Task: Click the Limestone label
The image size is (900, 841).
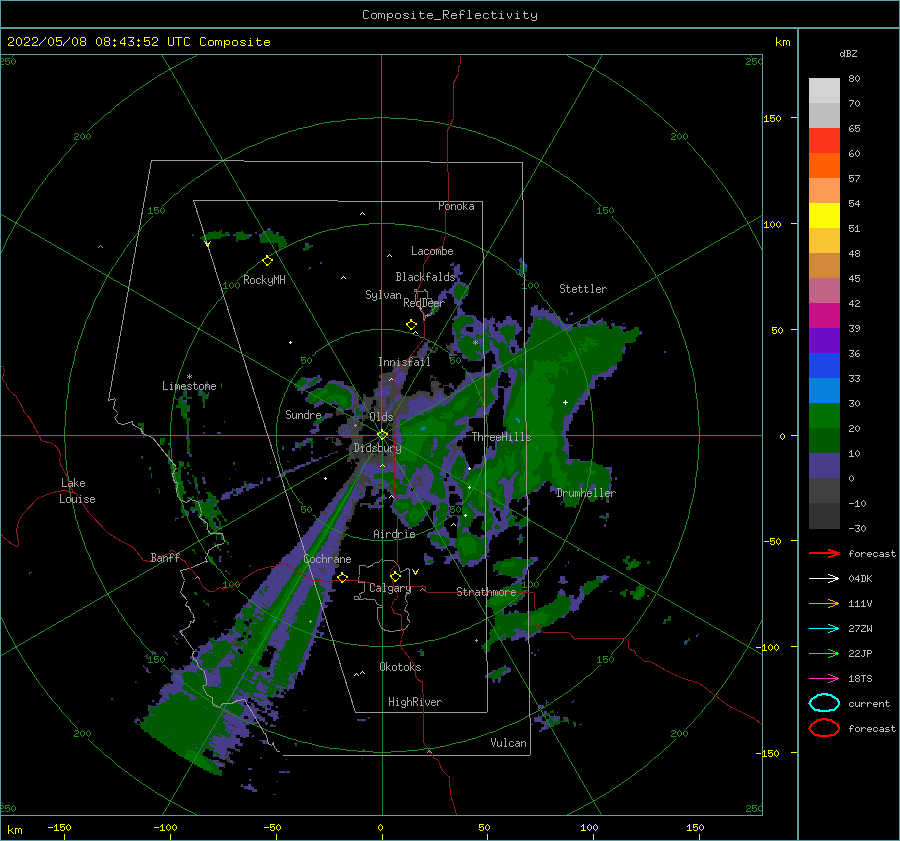Action: (x=189, y=386)
